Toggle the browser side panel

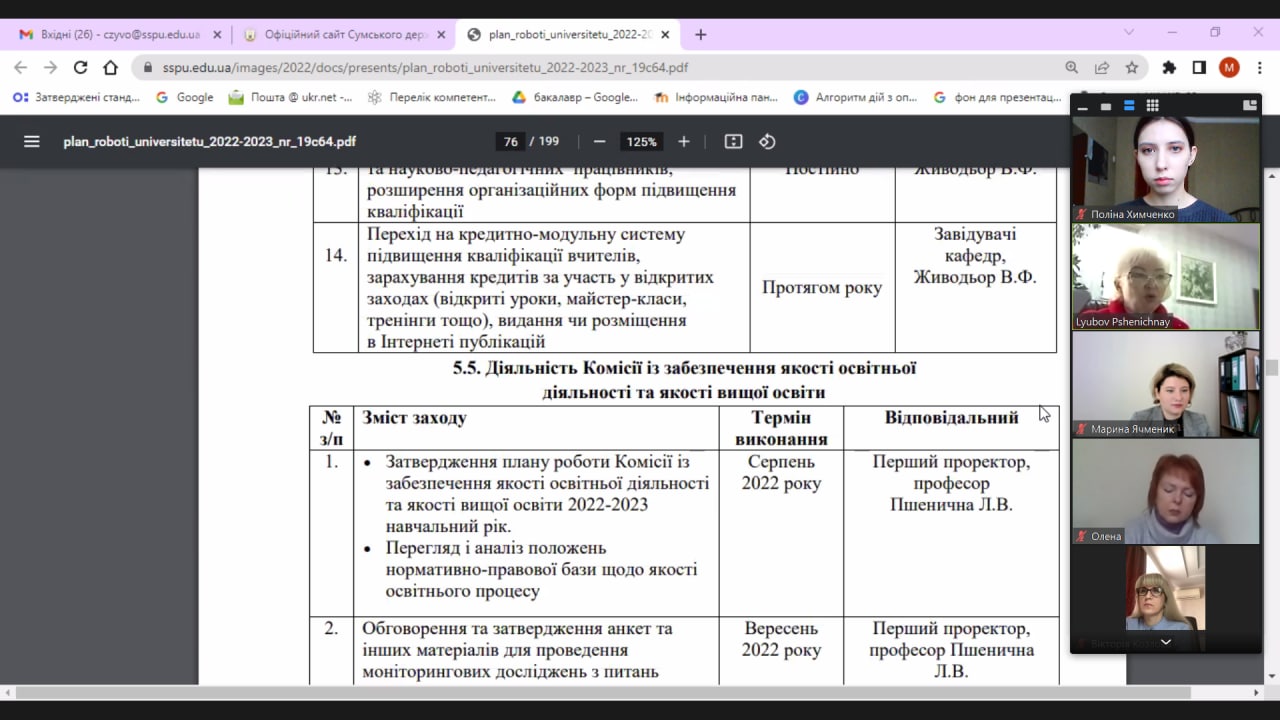(1199, 67)
